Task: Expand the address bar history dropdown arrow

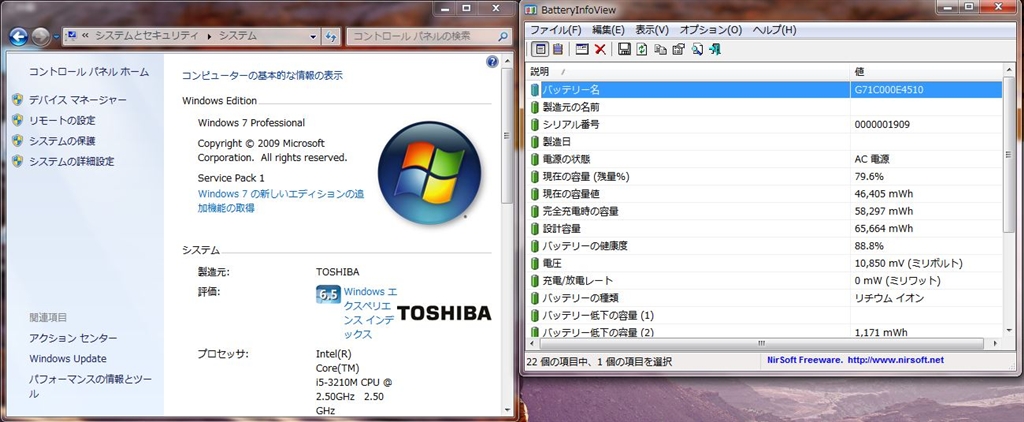Action: [313, 37]
